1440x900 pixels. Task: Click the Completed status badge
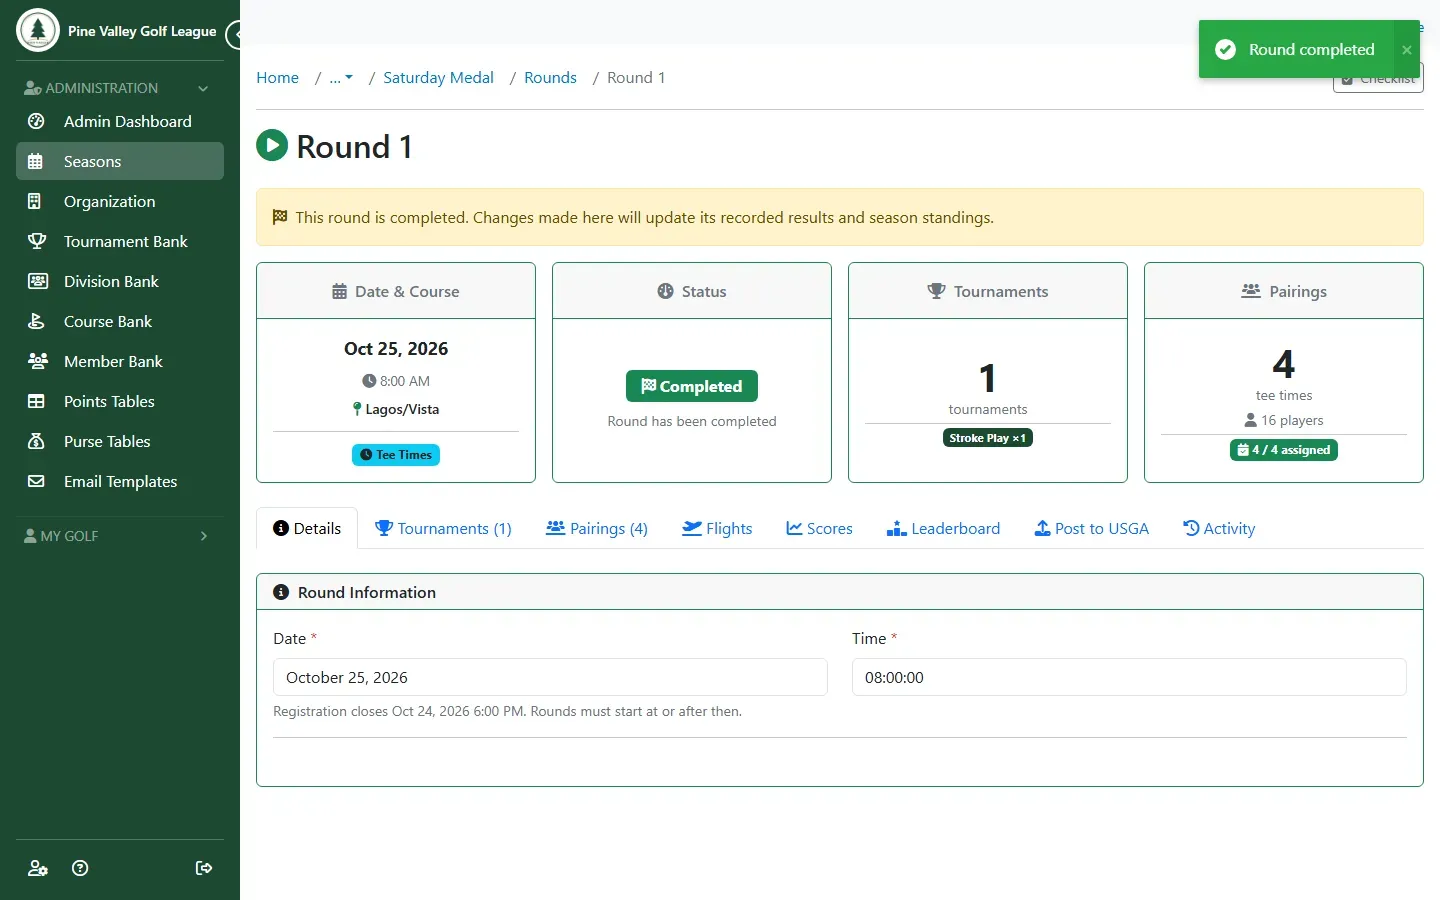click(x=692, y=386)
